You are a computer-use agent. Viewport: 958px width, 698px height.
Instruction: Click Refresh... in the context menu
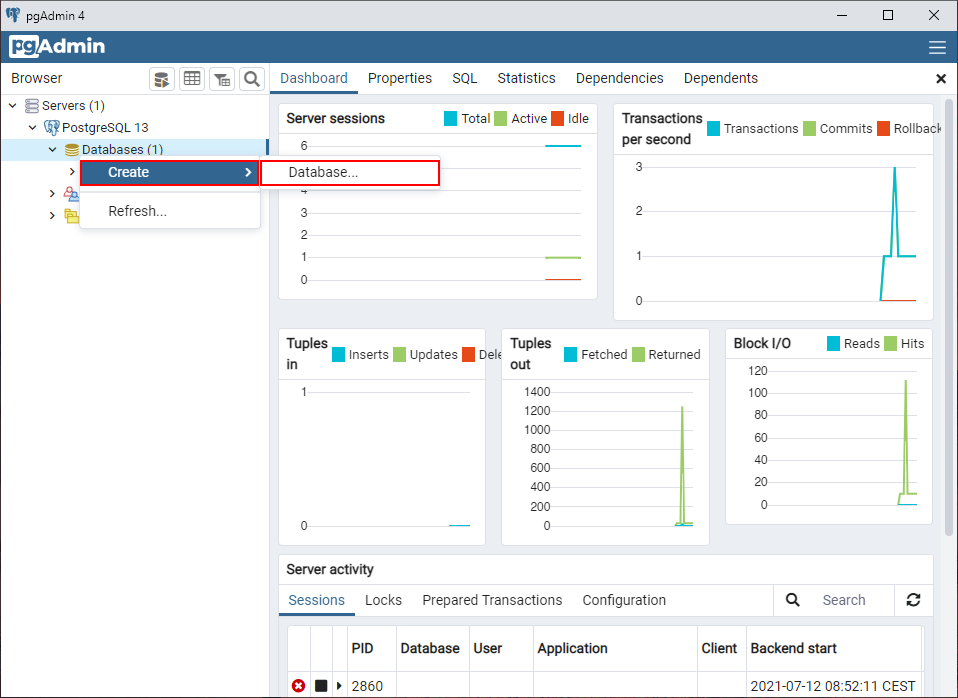(x=138, y=210)
